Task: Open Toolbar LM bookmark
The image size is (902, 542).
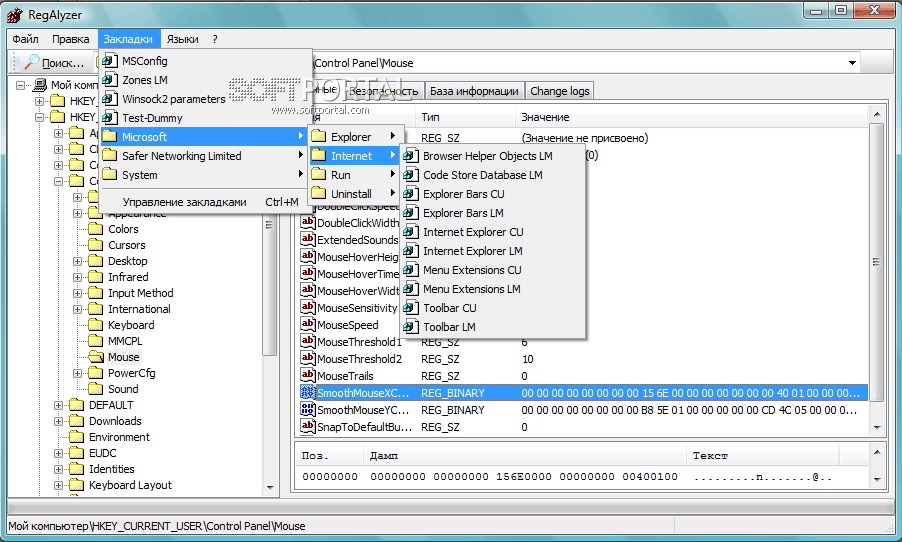Action: [492, 327]
